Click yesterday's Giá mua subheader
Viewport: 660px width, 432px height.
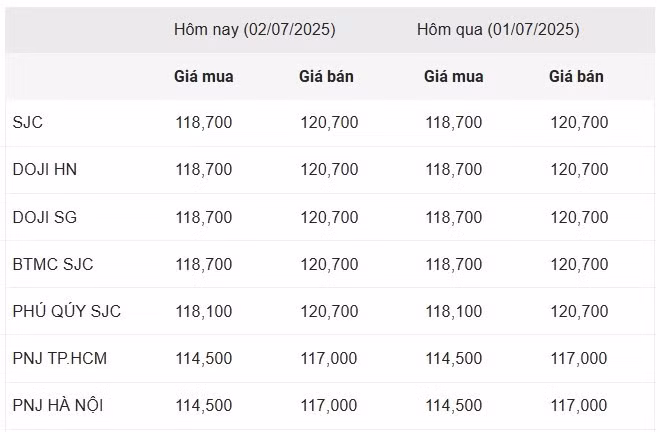tap(453, 76)
